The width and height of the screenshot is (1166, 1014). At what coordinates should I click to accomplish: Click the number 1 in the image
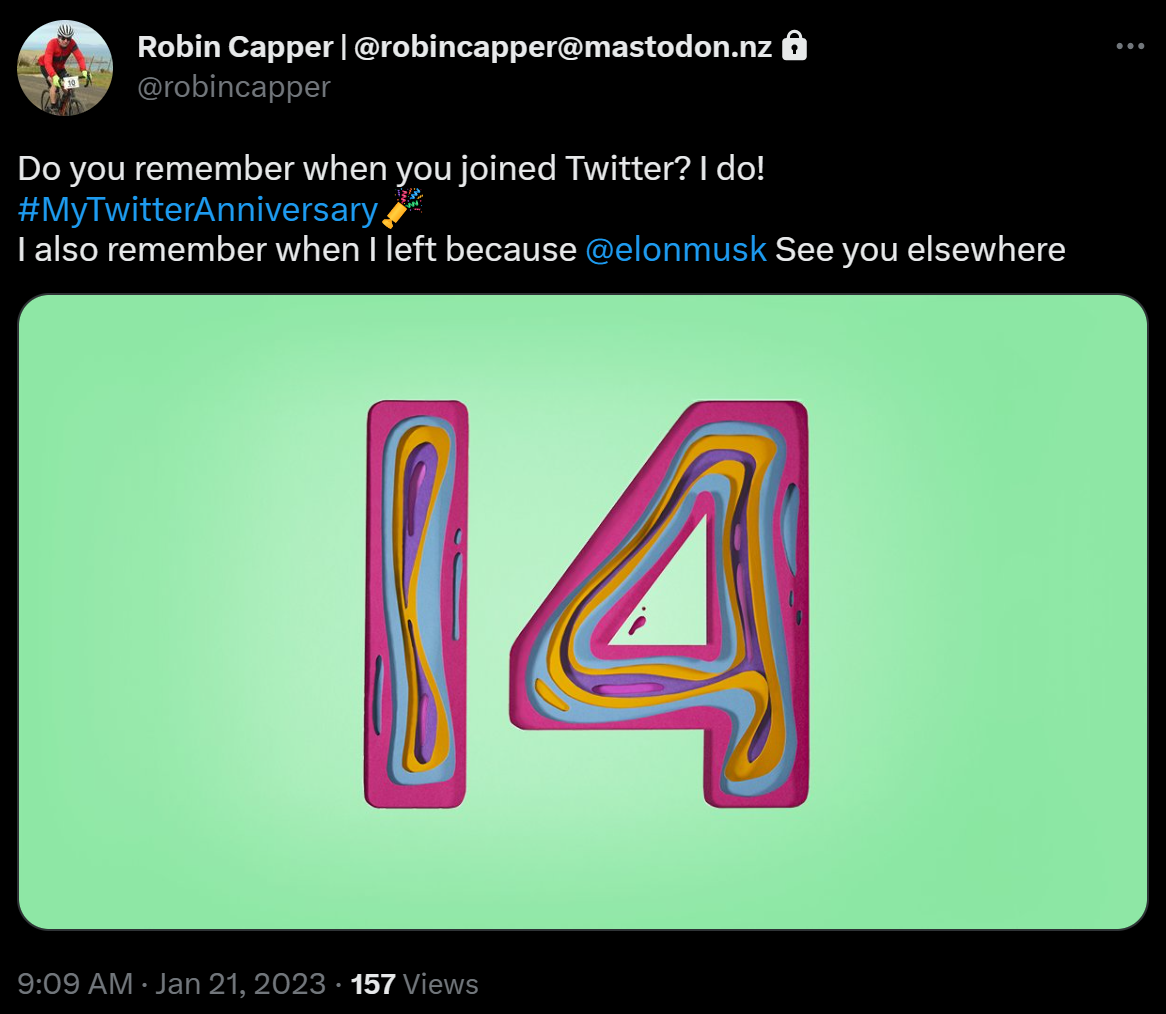click(x=416, y=603)
